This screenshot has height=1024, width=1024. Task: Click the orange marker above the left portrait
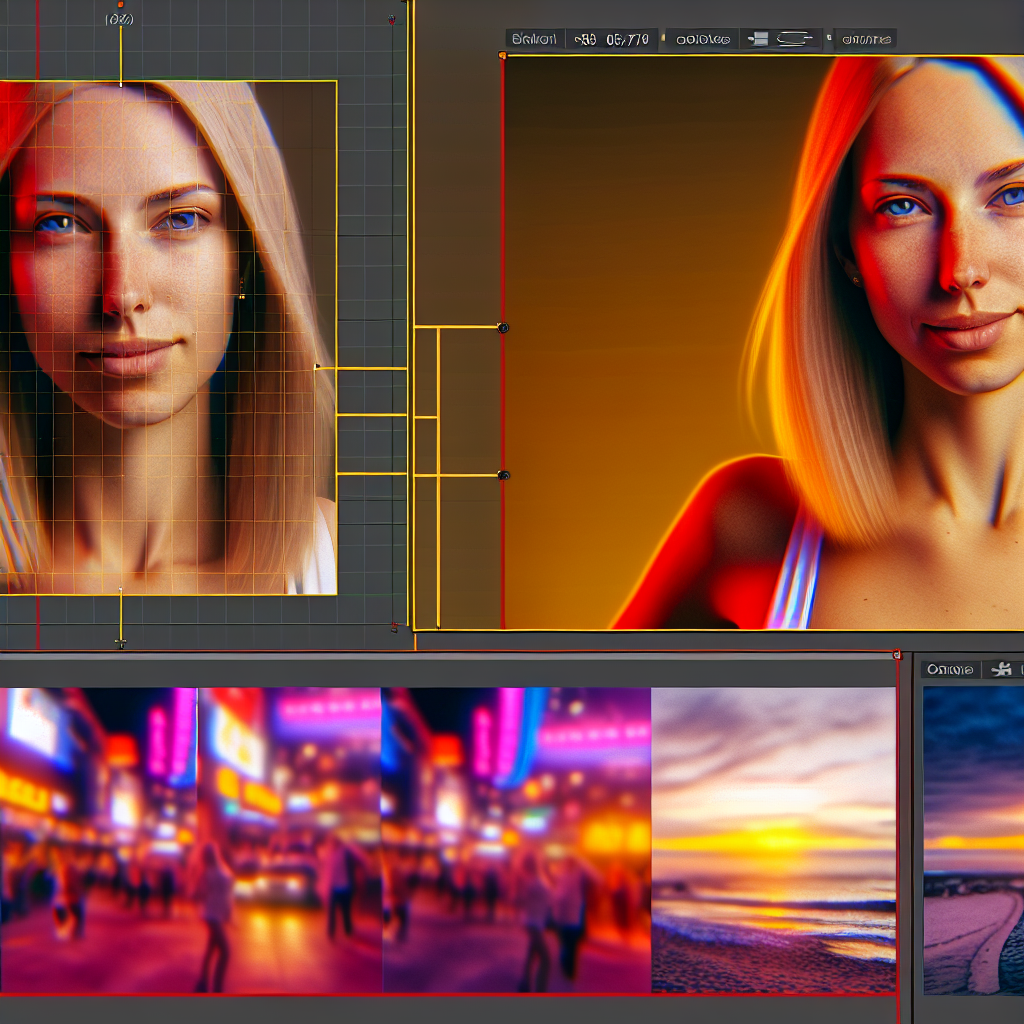[121, 5]
